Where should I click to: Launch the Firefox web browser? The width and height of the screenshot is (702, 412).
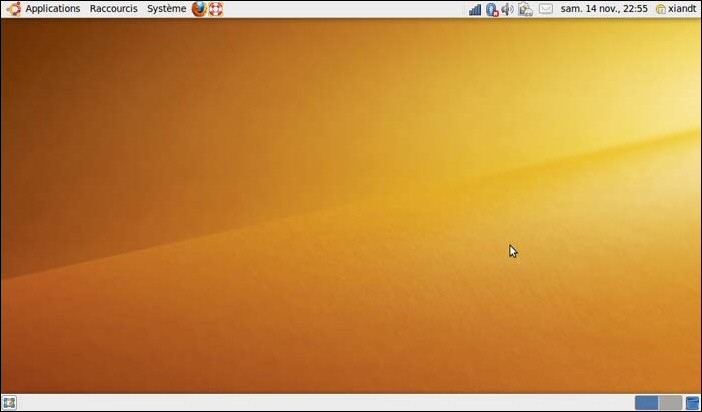(199, 9)
